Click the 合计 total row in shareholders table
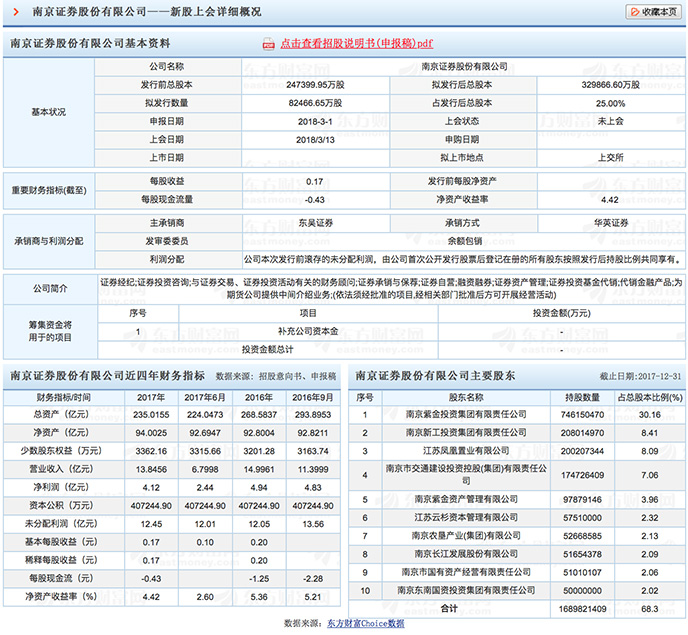 click(x=517, y=609)
